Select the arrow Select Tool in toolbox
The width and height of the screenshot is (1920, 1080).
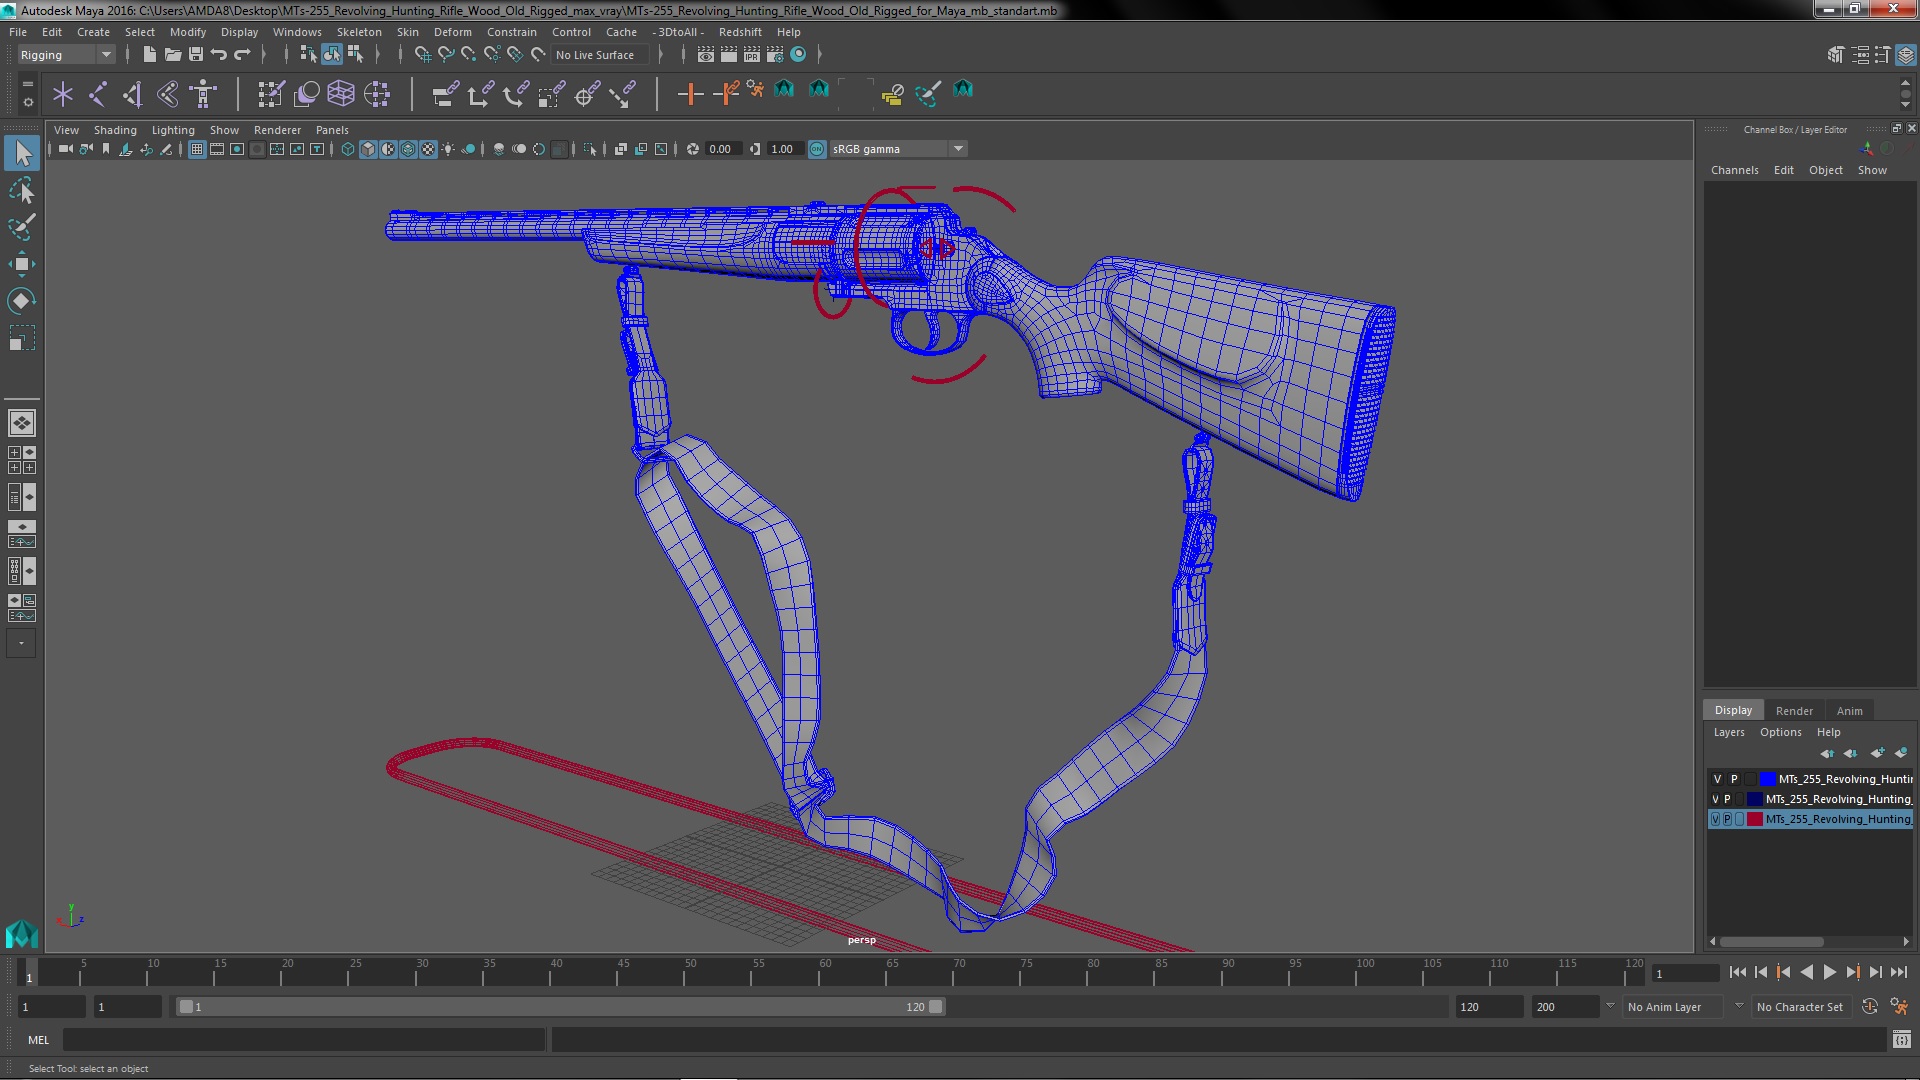tap(22, 153)
